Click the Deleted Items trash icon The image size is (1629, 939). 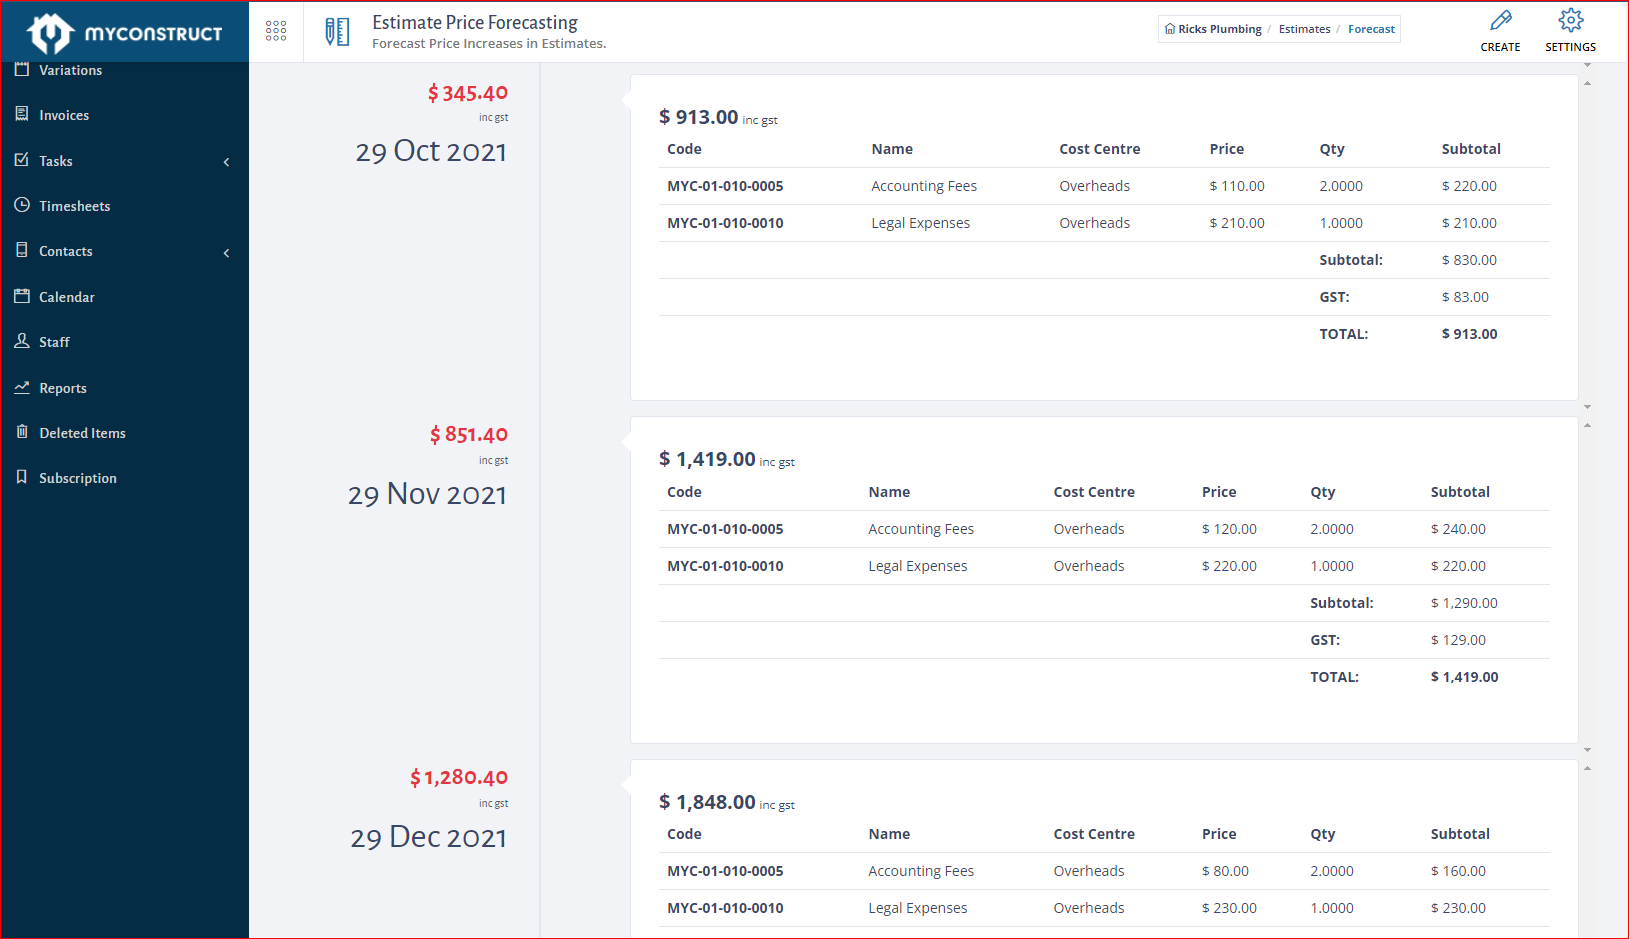(x=22, y=432)
